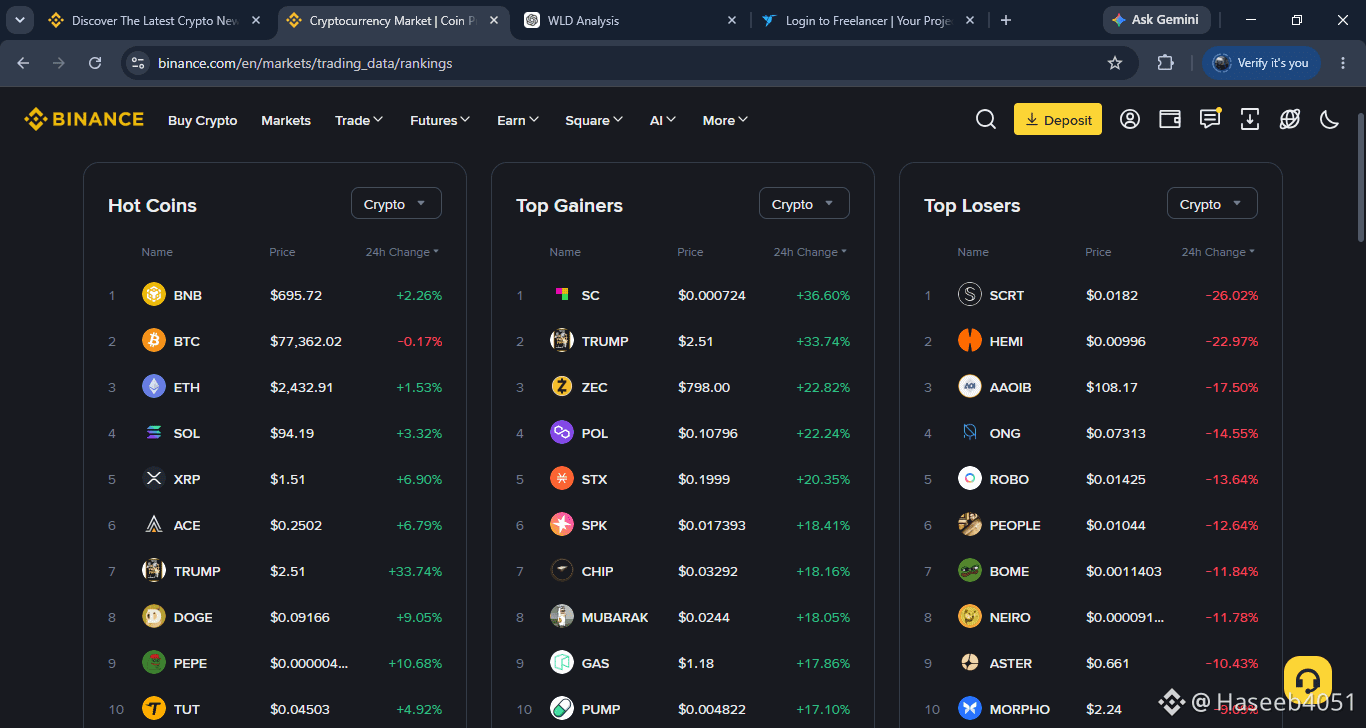
Task: Expand the Square menu
Action: pos(594,120)
